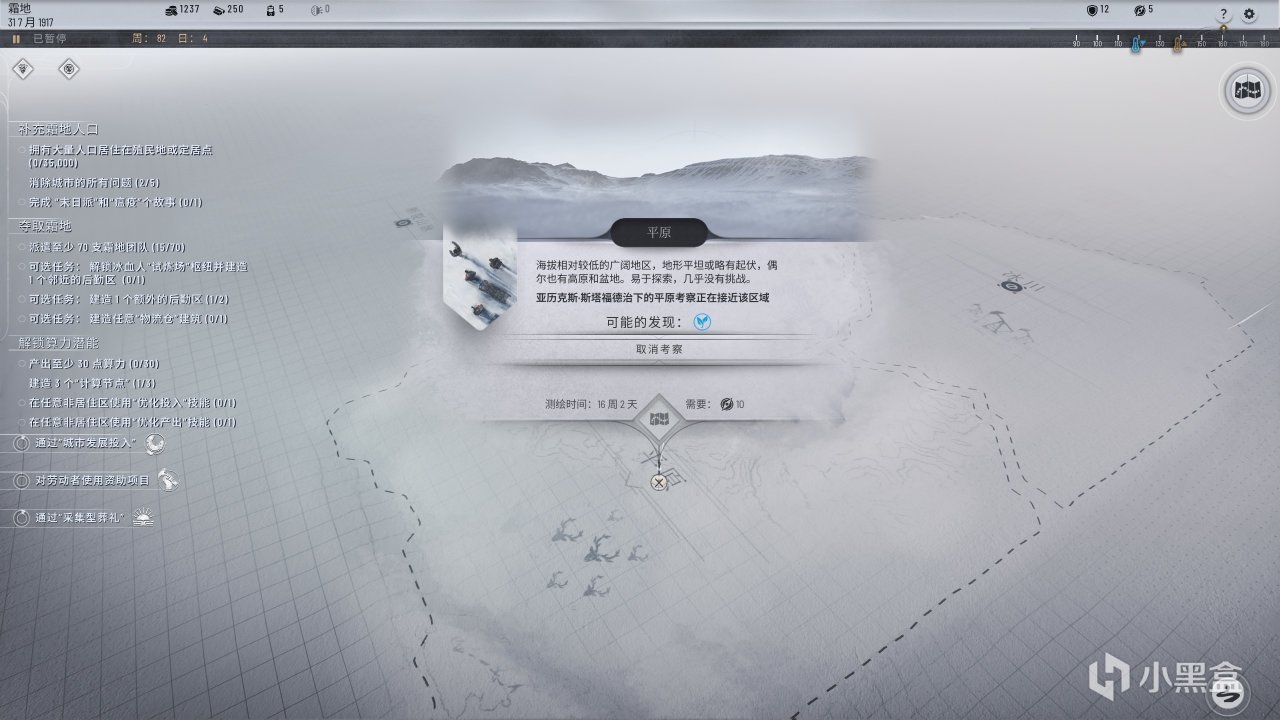Click the greyed-out icon beside 0
This screenshot has width=1280, height=720.
coord(316,10)
